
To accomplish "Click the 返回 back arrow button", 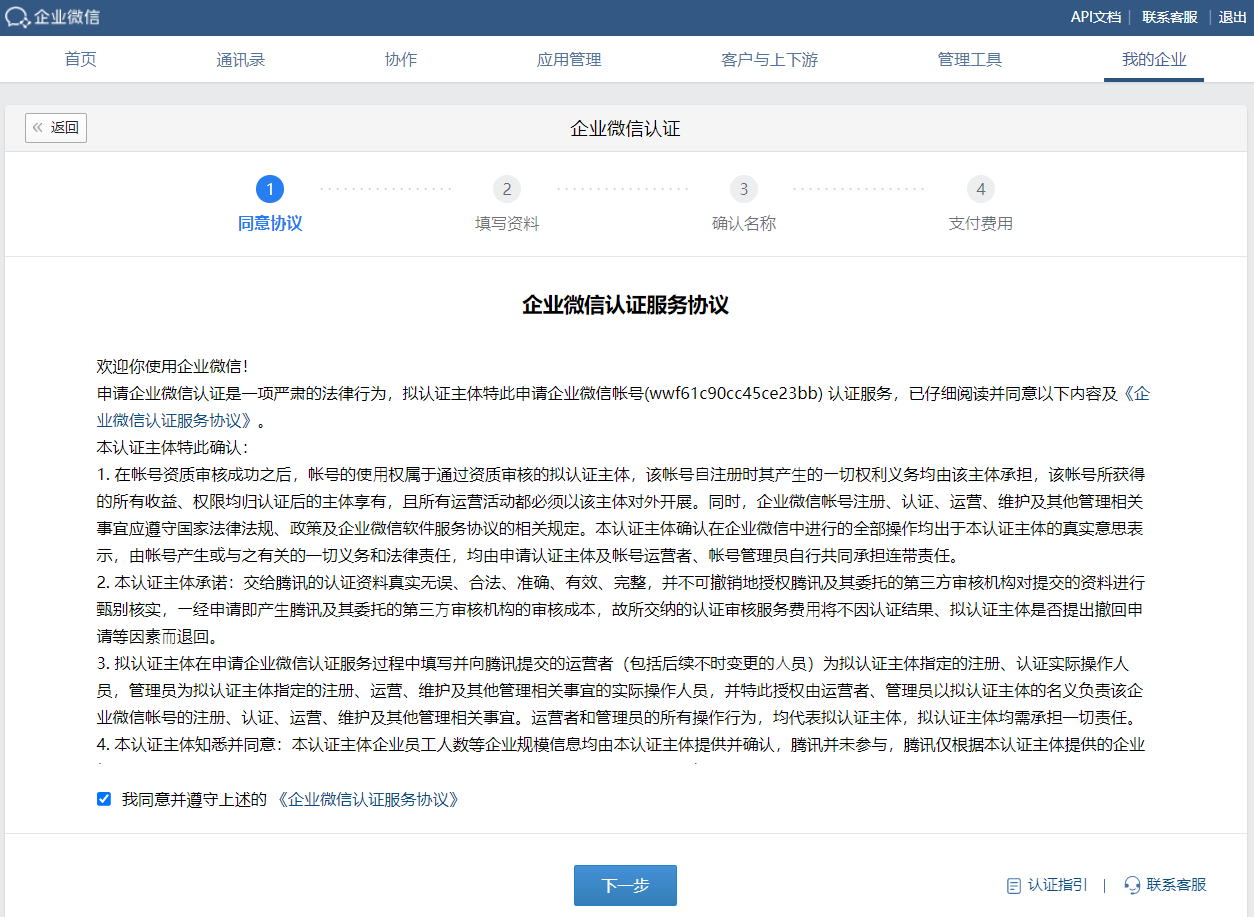I will tap(56, 127).
